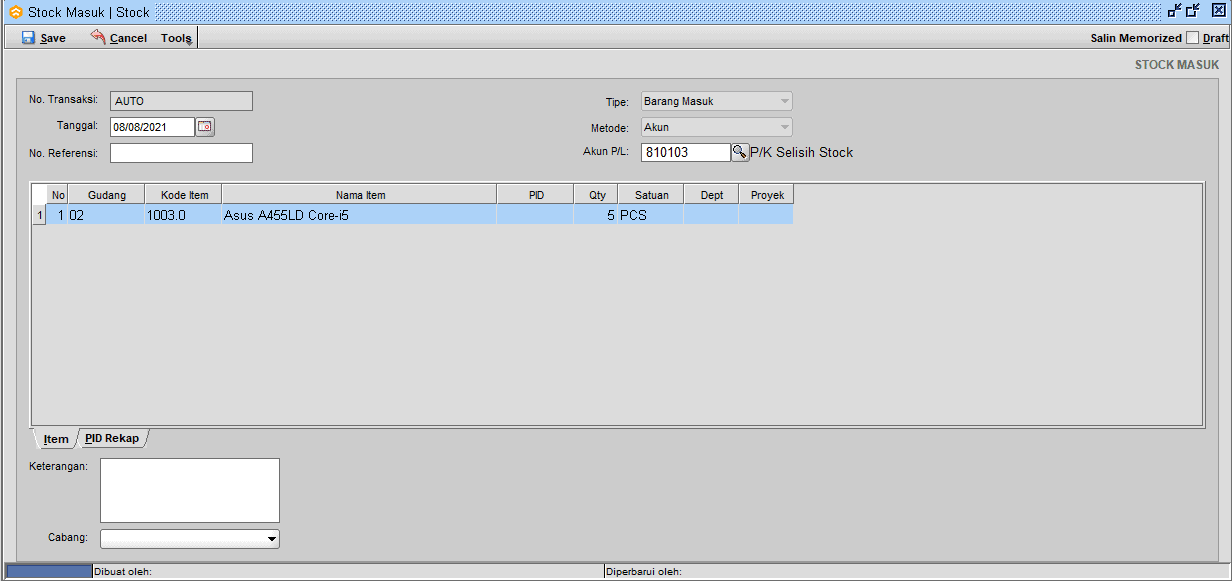Select the row 1 indicator cell
The width and height of the screenshot is (1232, 581).
(x=40, y=215)
